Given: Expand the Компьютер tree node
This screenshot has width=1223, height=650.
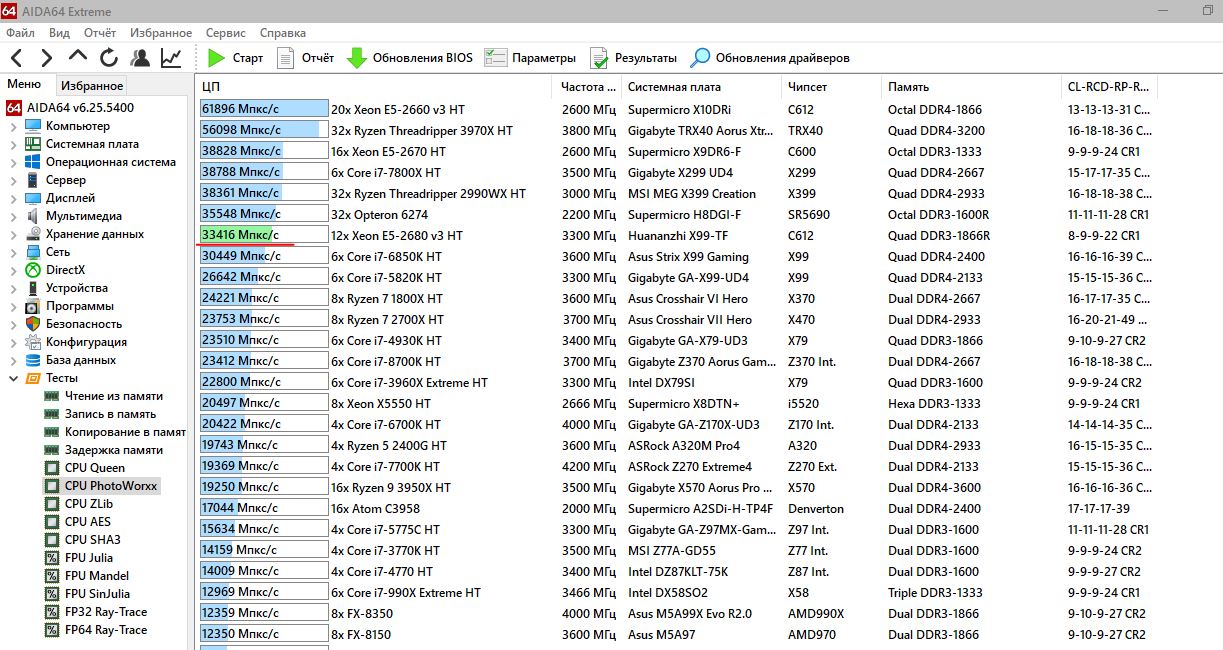Looking at the screenshot, I should click(x=13, y=126).
